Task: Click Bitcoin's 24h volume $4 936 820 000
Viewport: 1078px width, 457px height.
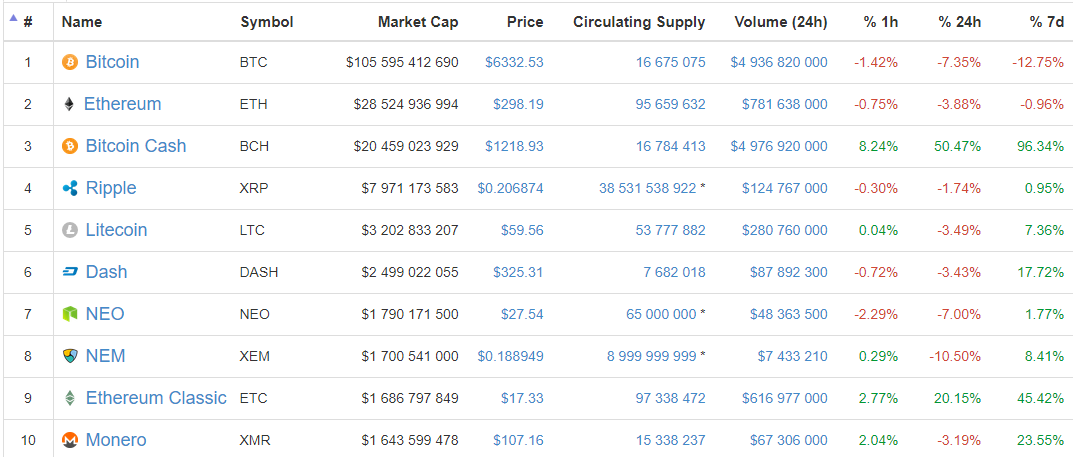Action: pyautogui.click(x=779, y=62)
